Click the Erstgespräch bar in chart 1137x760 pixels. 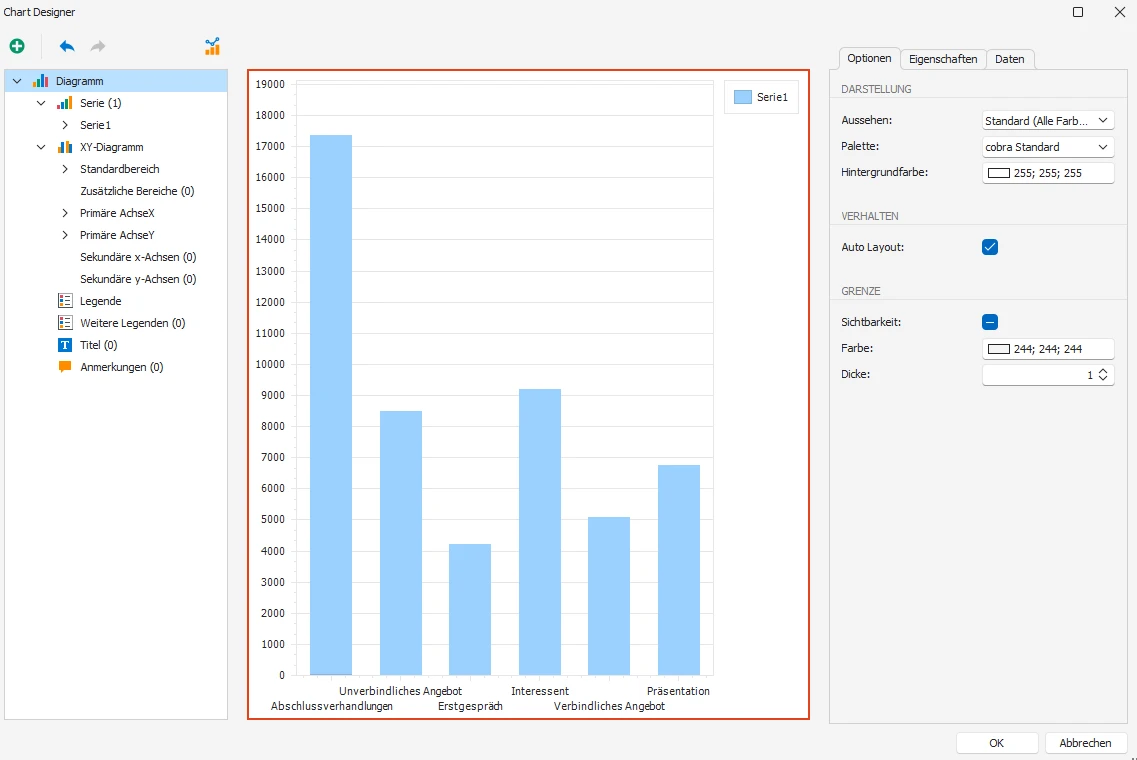click(x=470, y=609)
